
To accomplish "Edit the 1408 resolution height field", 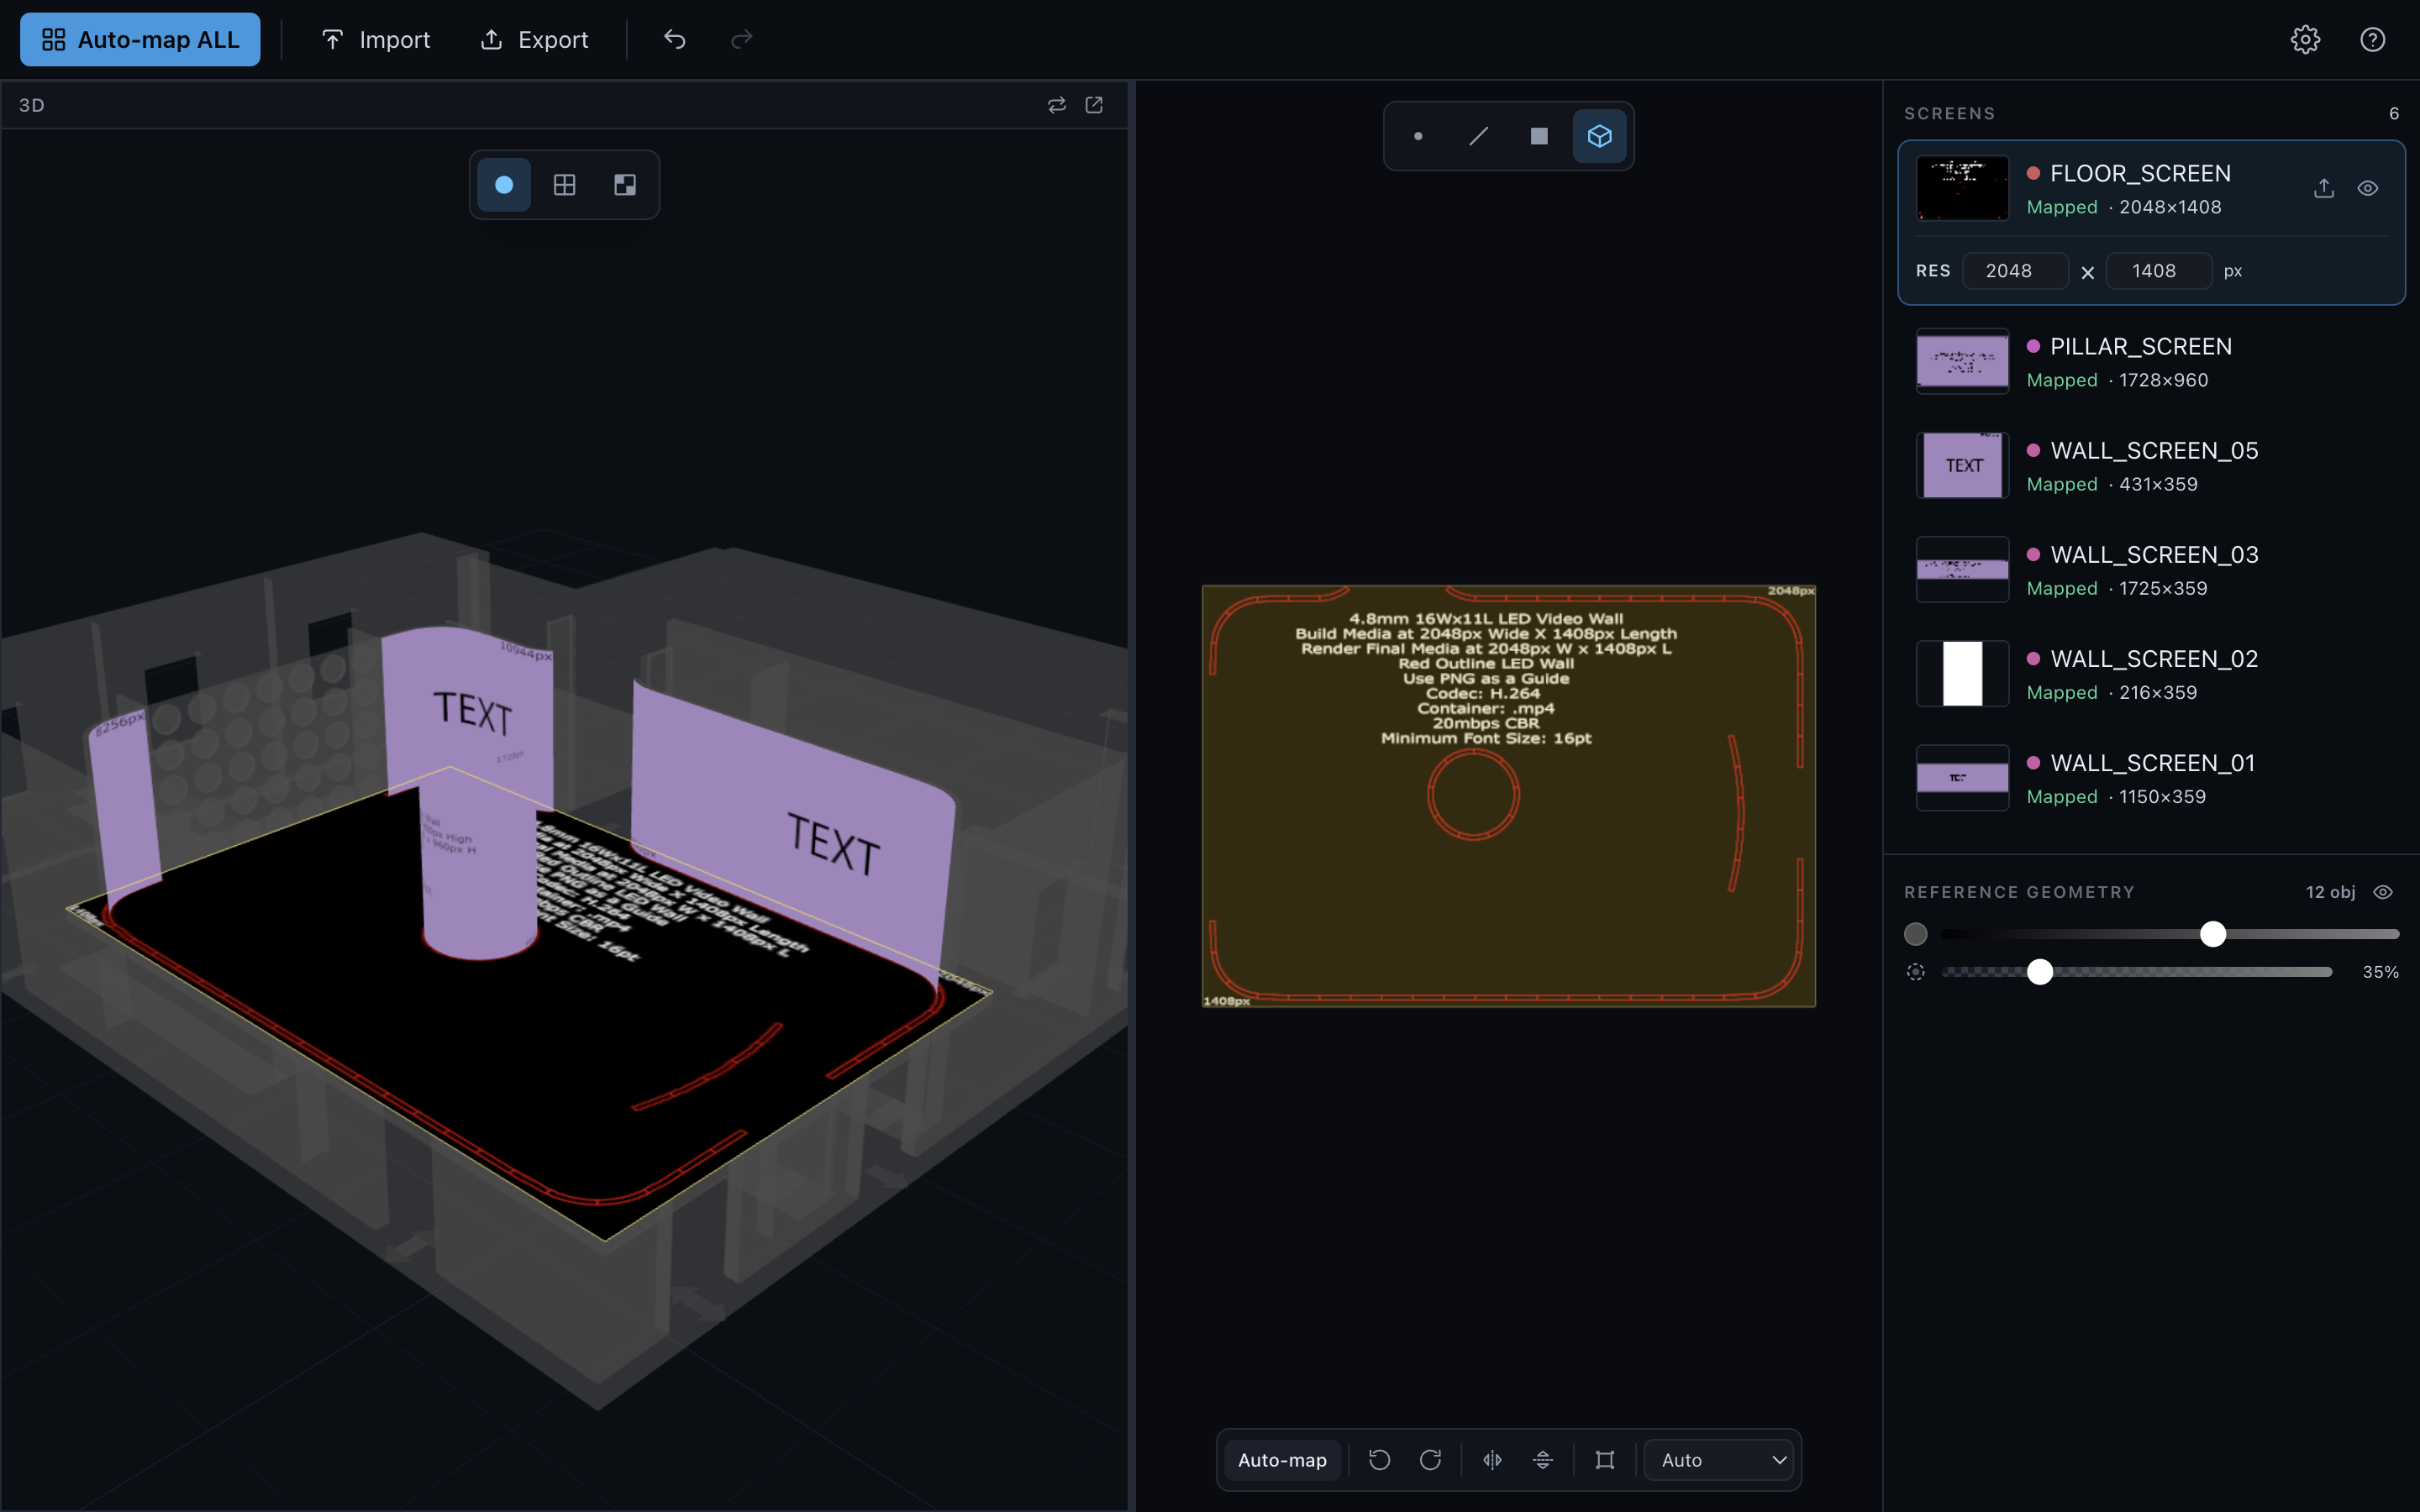I will pos(2158,271).
